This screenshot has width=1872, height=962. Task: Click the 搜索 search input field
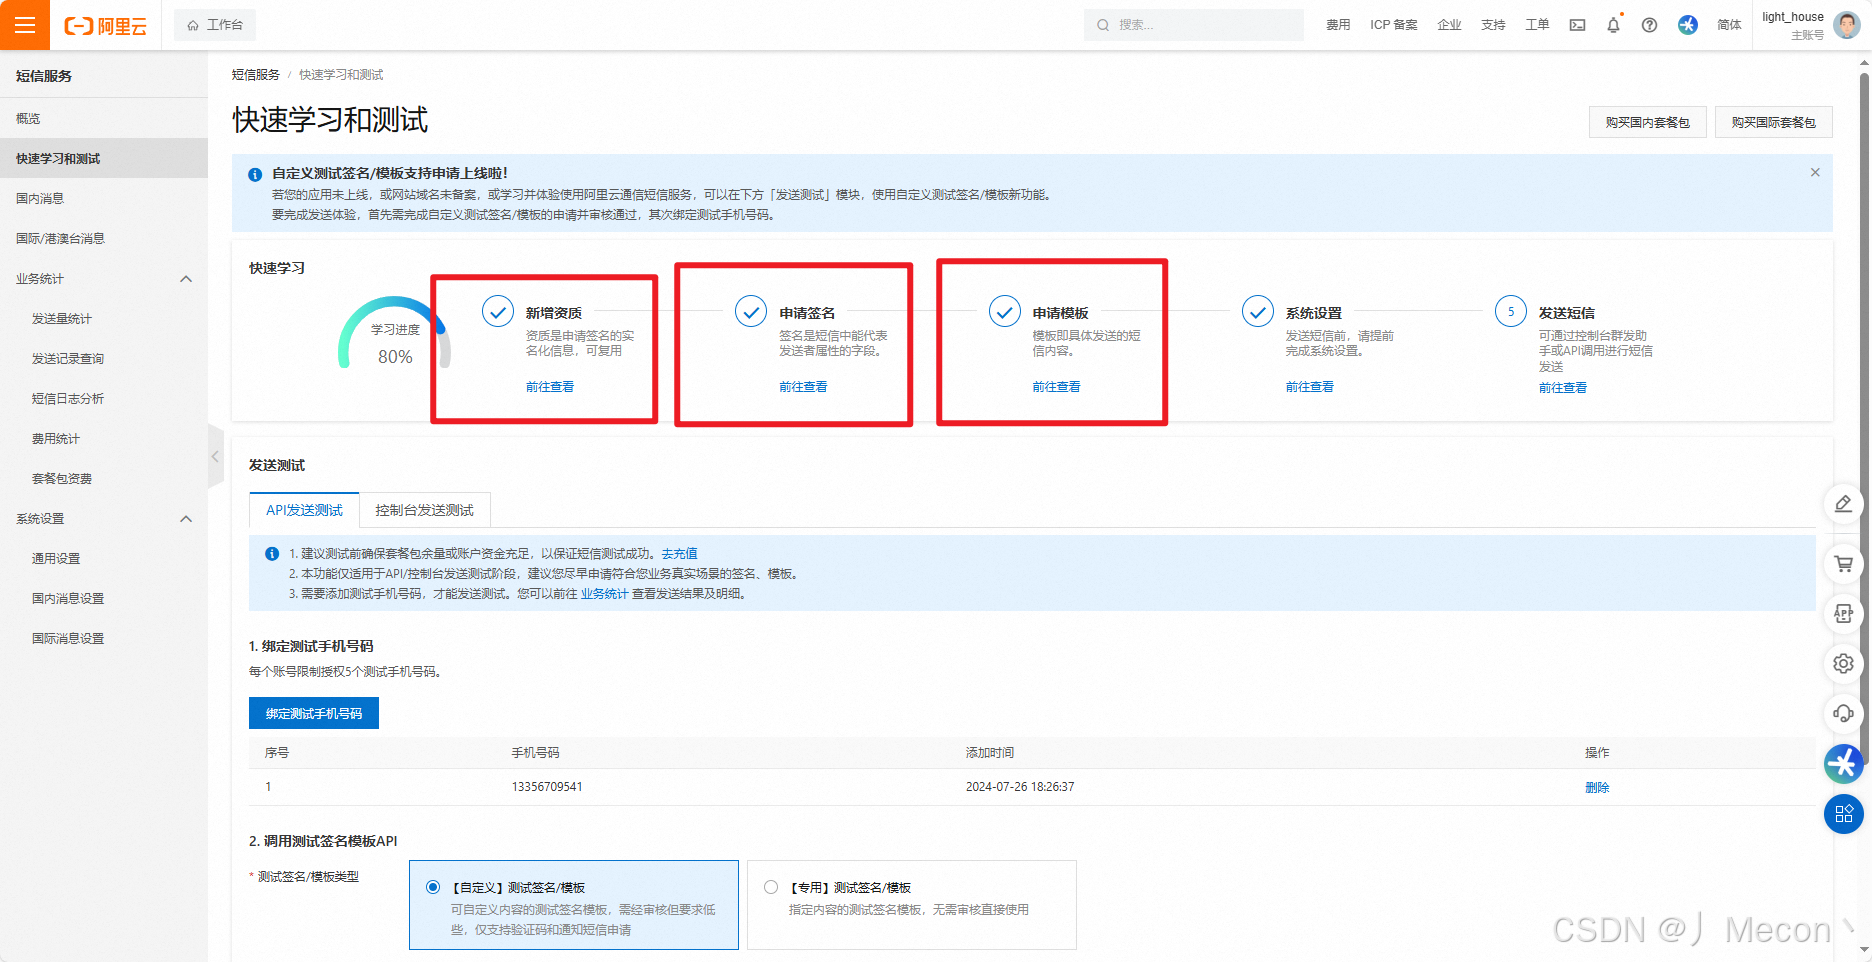coord(1193,25)
